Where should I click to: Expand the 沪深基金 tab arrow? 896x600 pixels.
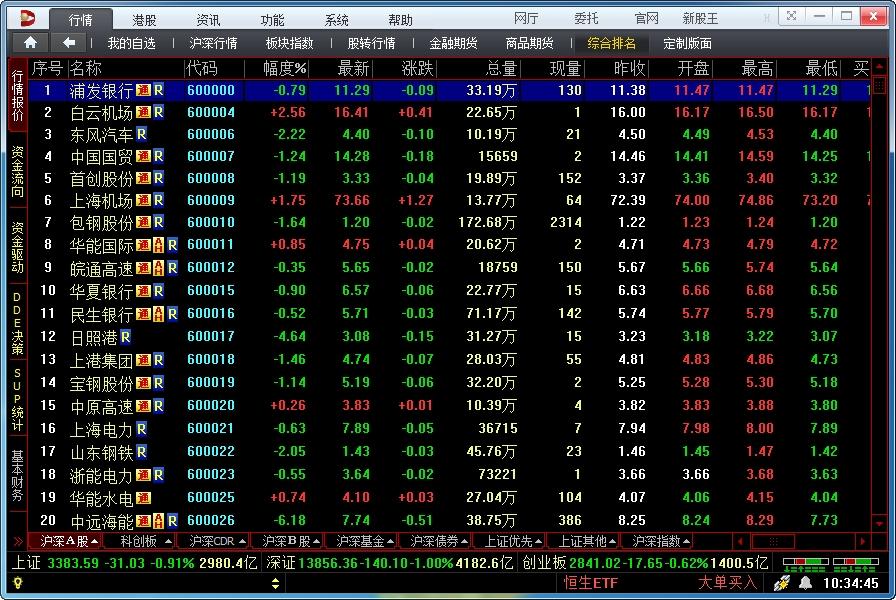point(390,541)
